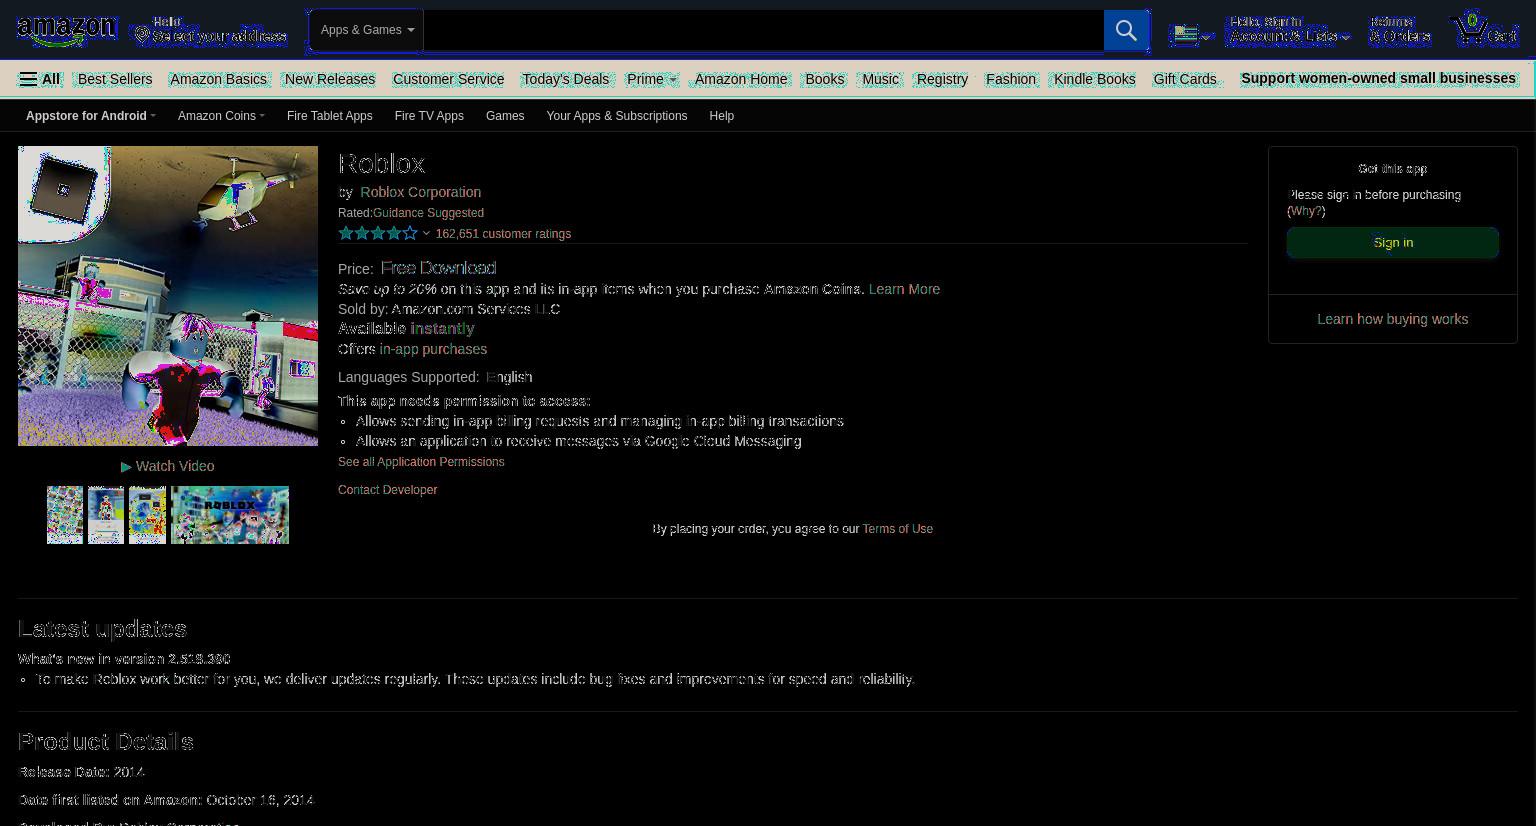Open Today's Deals

tap(565, 79)
